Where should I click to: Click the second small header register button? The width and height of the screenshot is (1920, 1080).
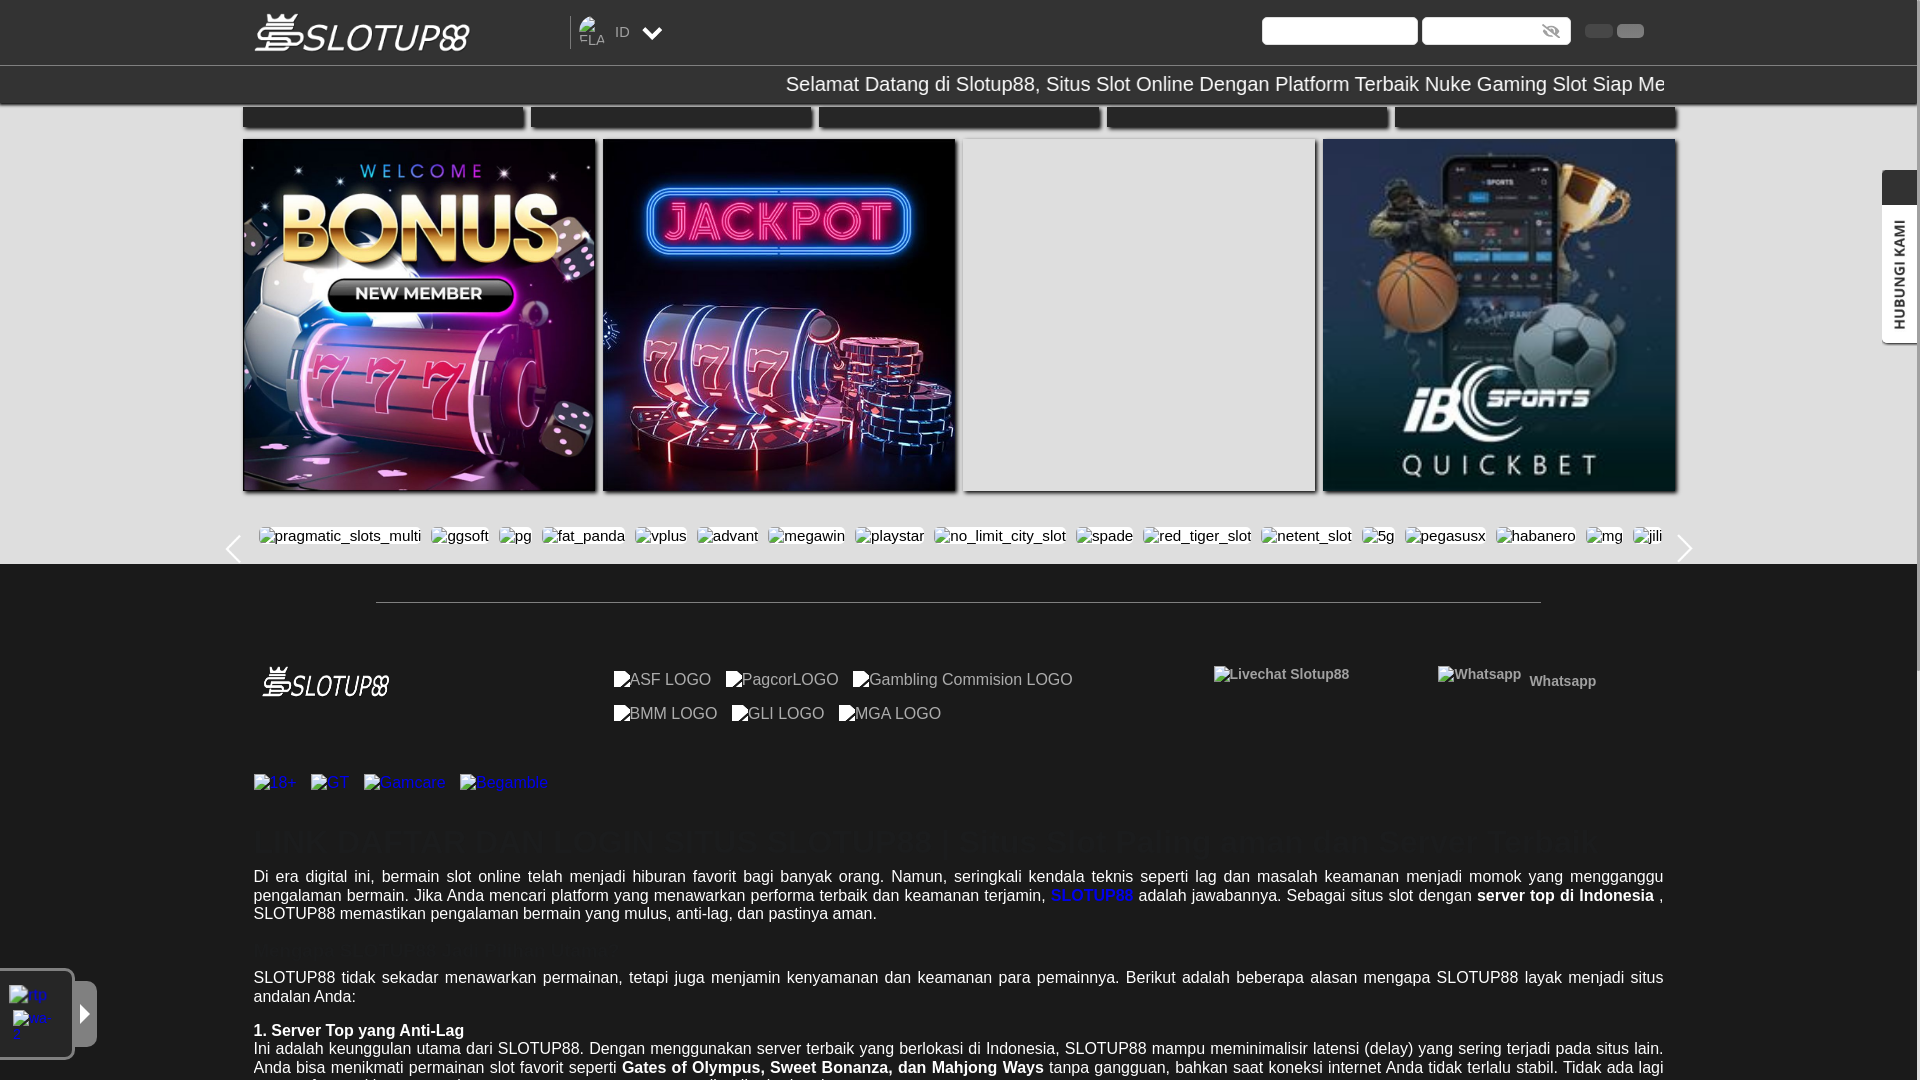tap(1630, 31)
